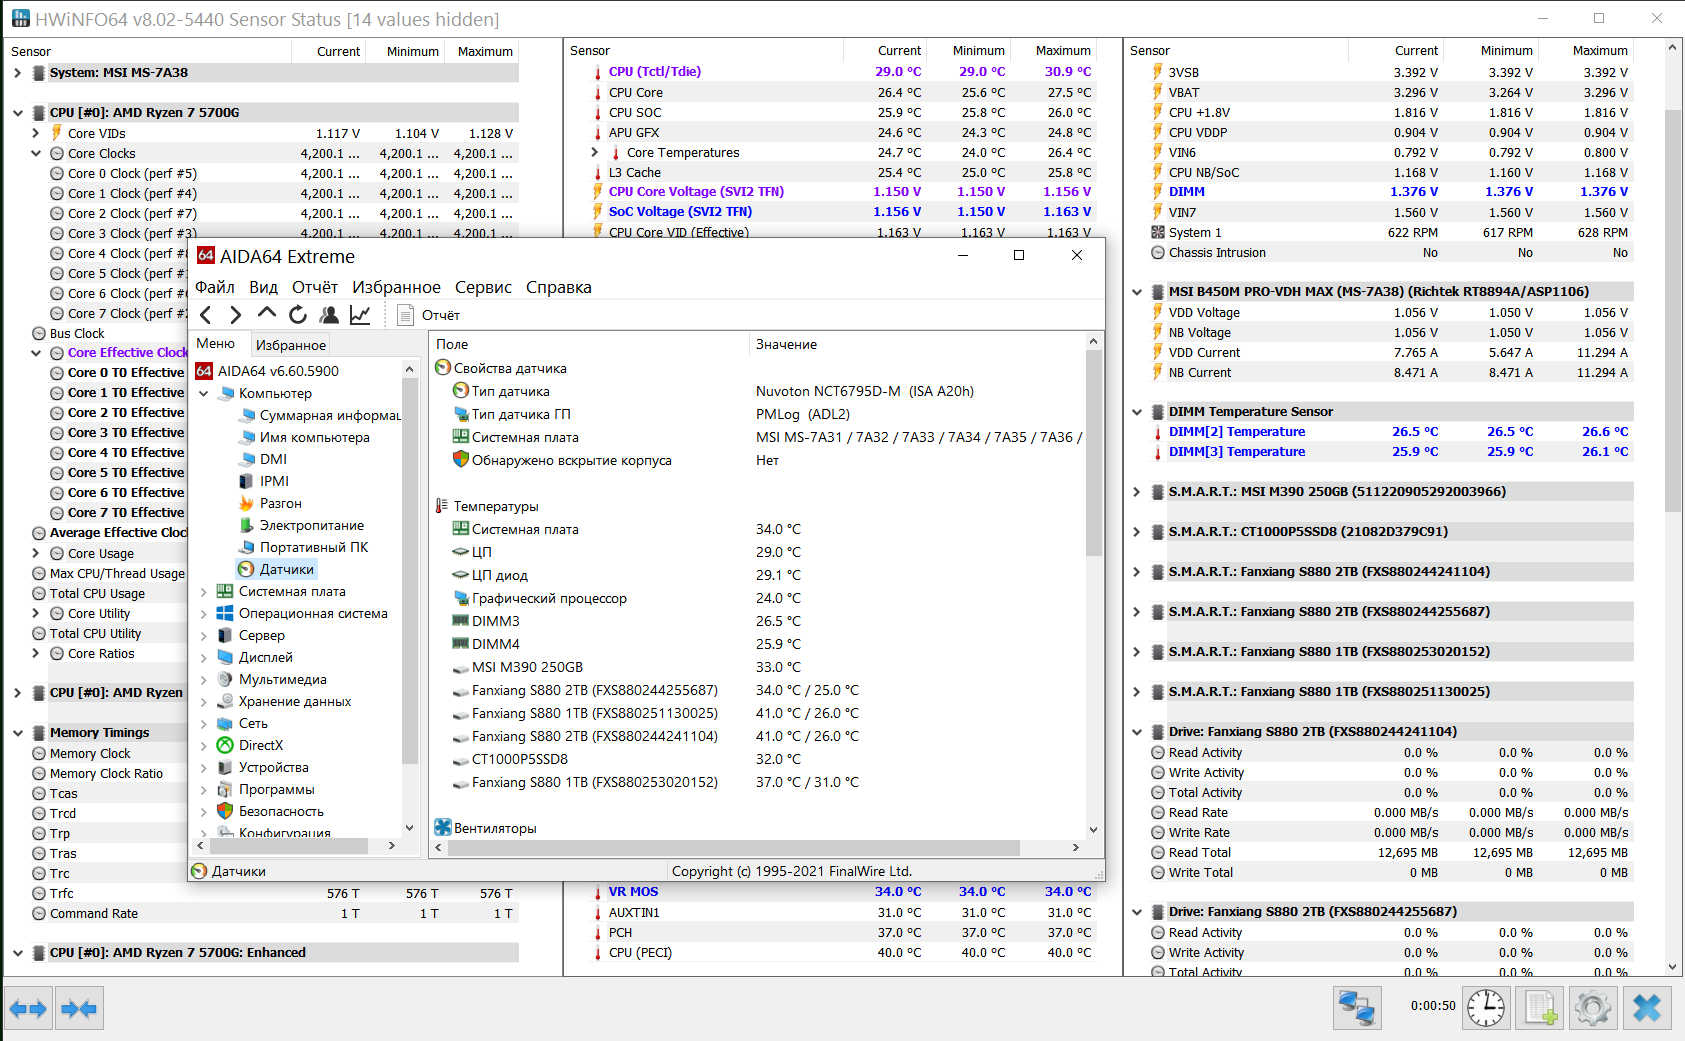Click the AIDA64 v6.60.5900 root icon
Viewport: 1685px width, 1041px height.
tap(204, 371)
